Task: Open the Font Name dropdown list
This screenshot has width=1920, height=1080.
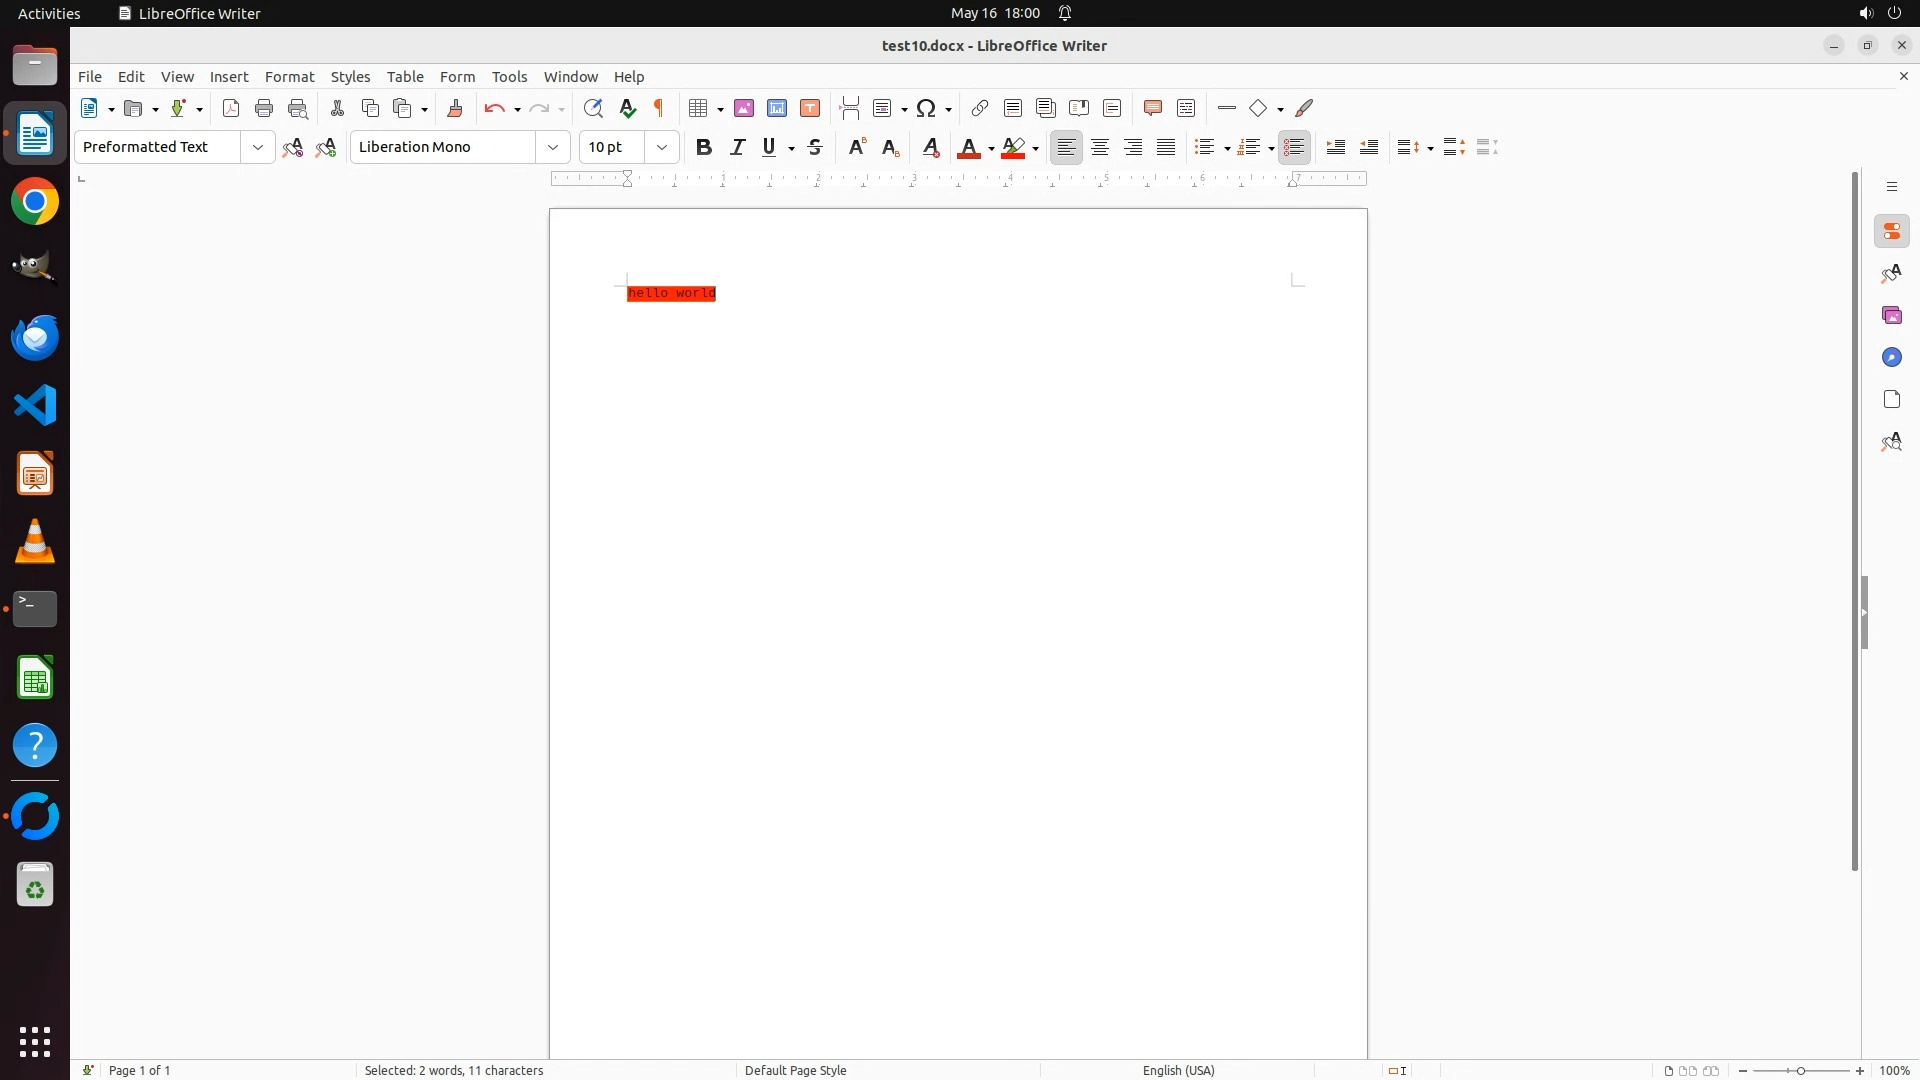Action: (x=553, y=147)
